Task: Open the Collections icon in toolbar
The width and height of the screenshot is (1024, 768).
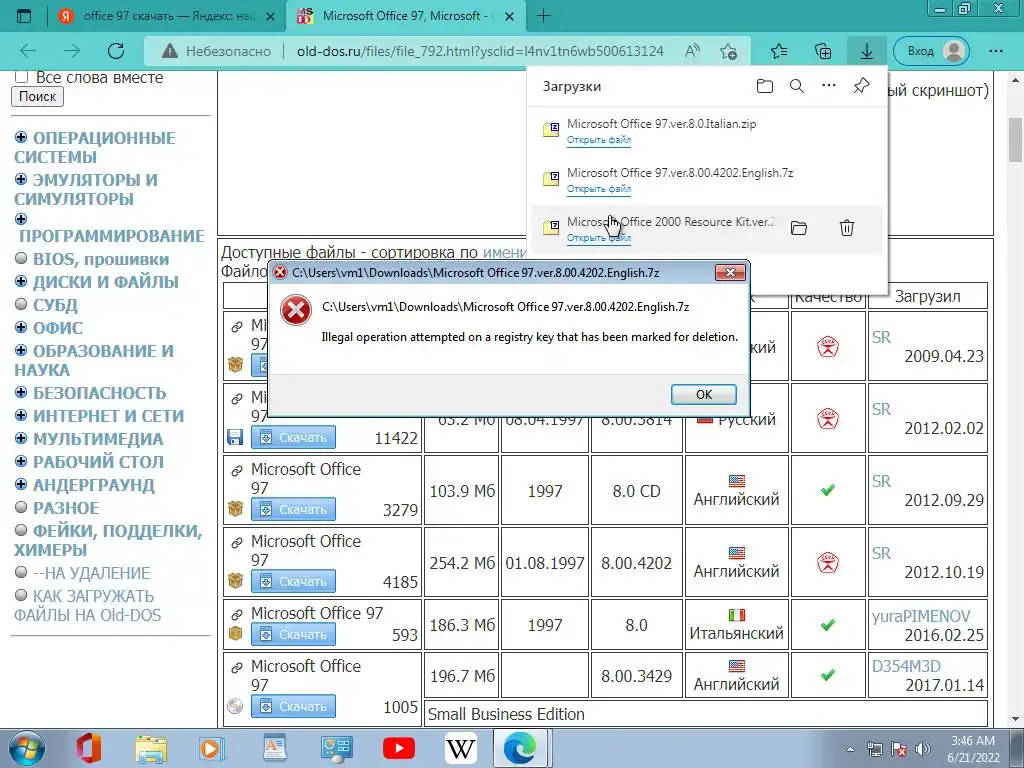Action: pos(823,51)
